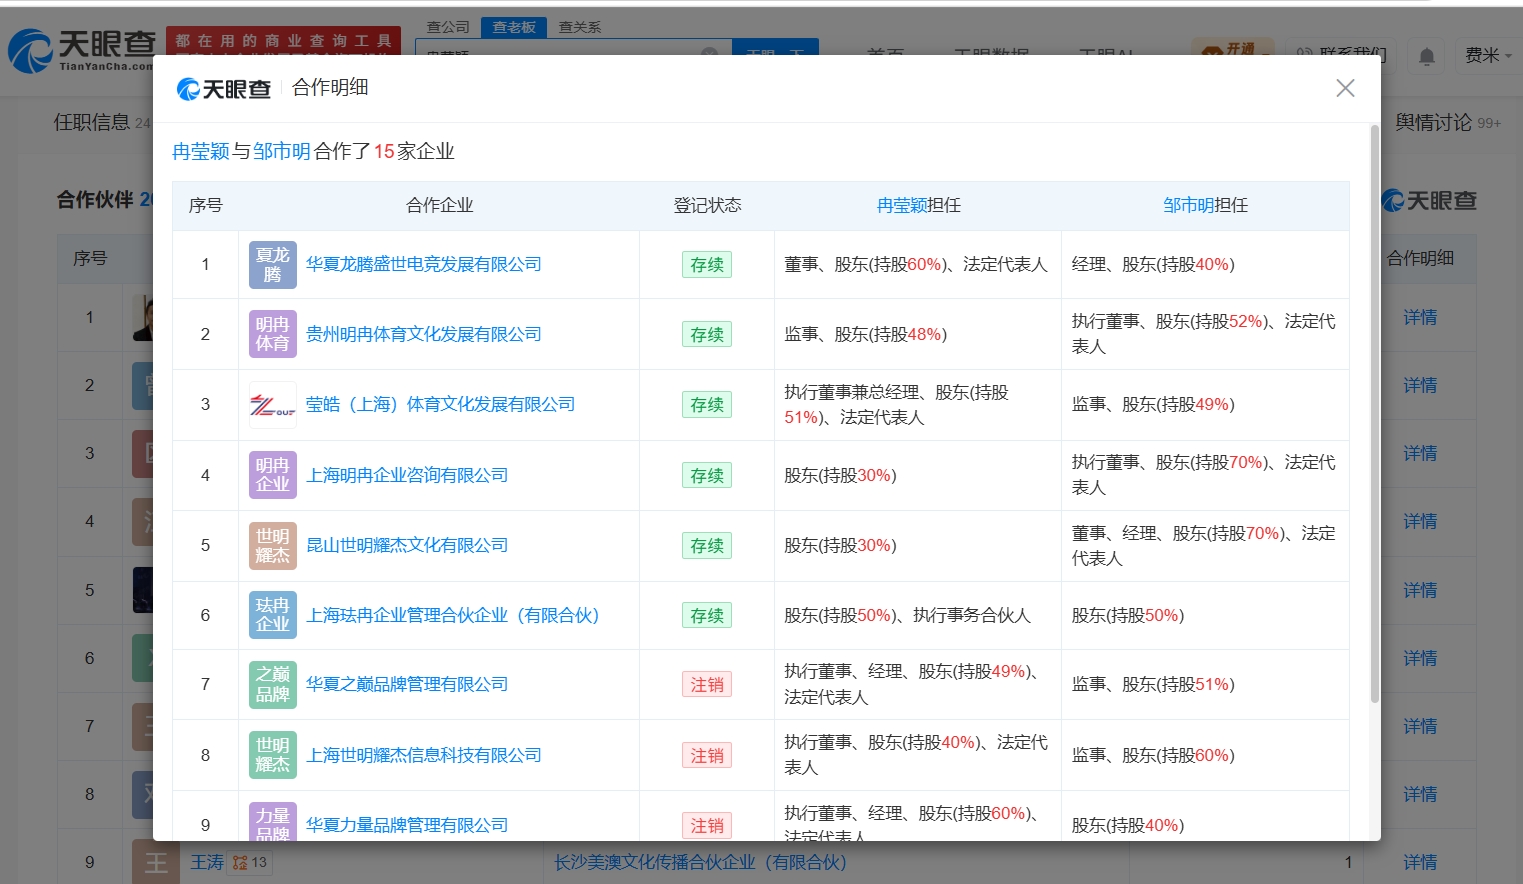
Task: Expand 费米 user dropdown in background page
Action: click(x=1488, y=56)
